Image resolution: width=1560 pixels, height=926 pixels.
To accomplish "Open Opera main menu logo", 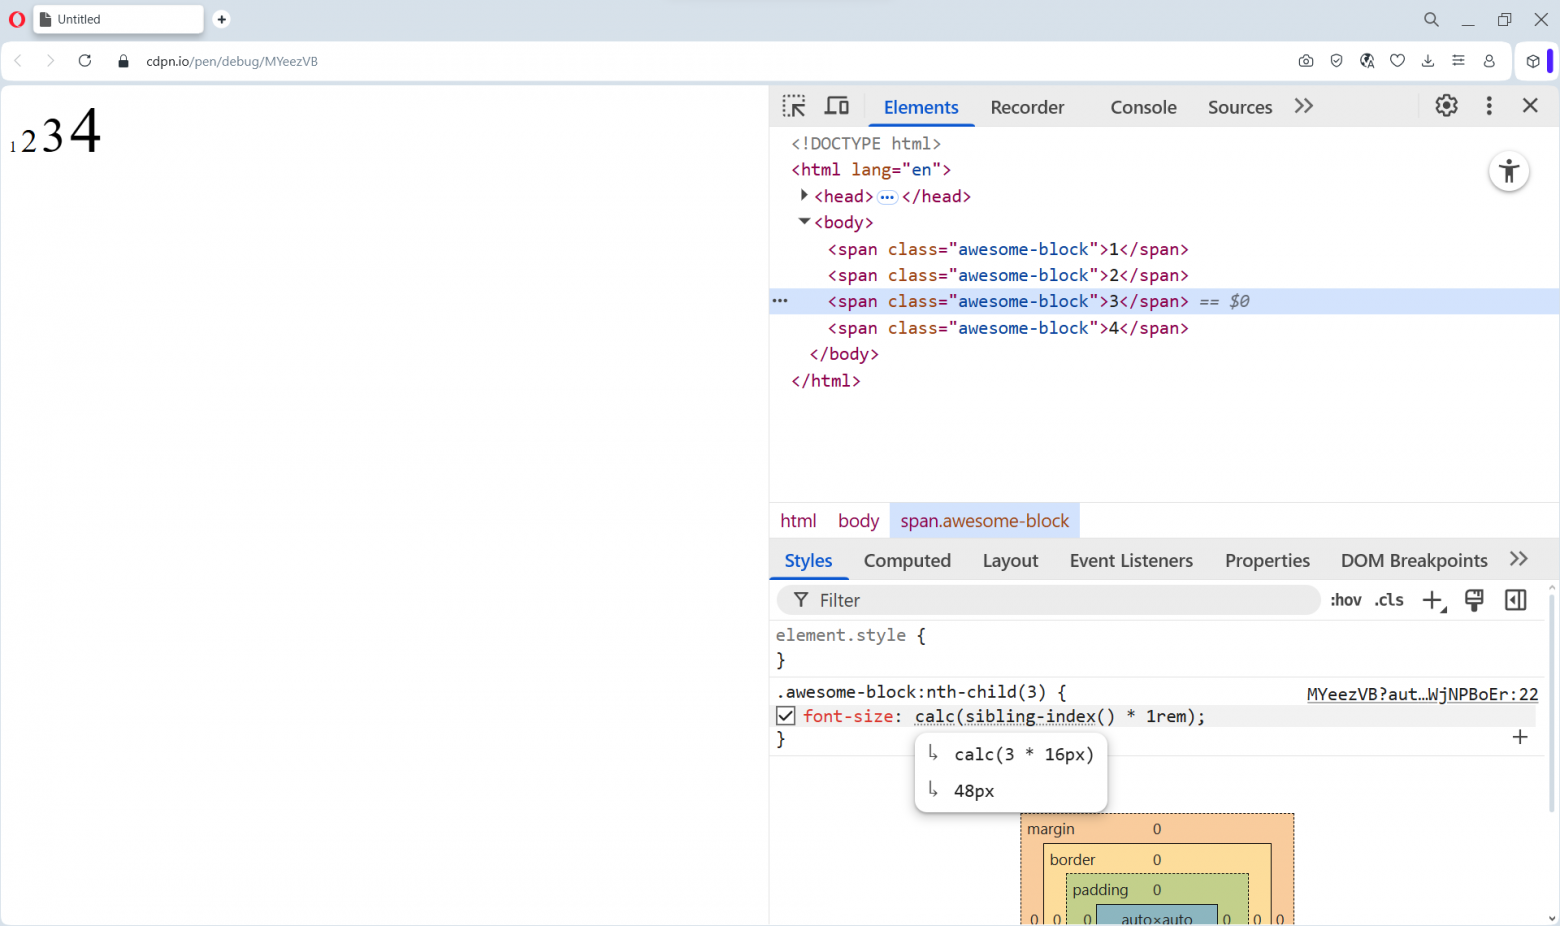I will (17, 19).
